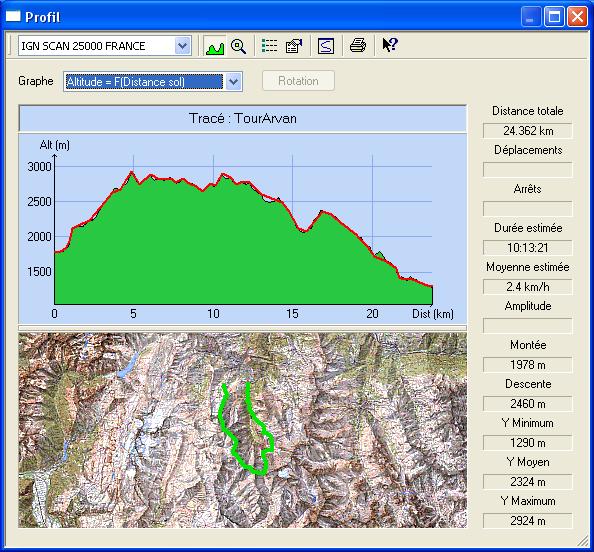The image size is (594, 552).
Task: Click the Distance totale value field
Action: click(527, 131)
